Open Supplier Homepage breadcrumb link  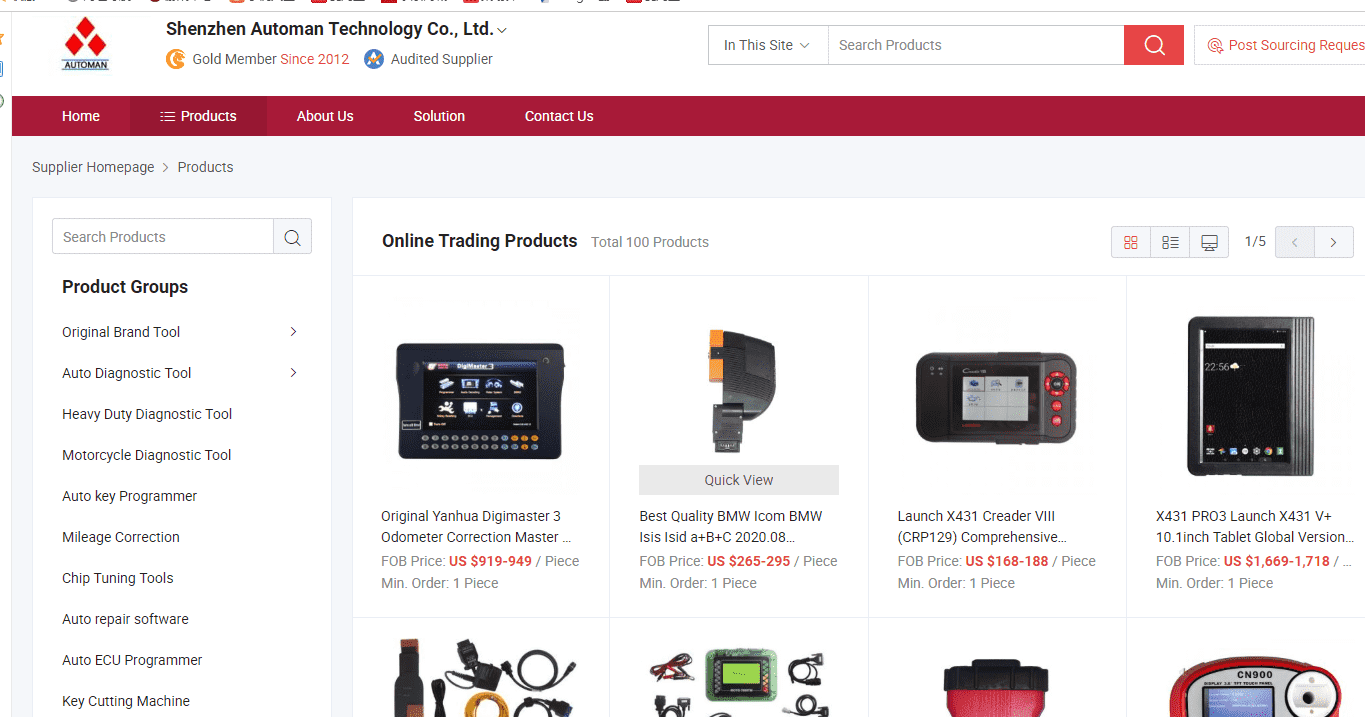(x=93, y=167)
